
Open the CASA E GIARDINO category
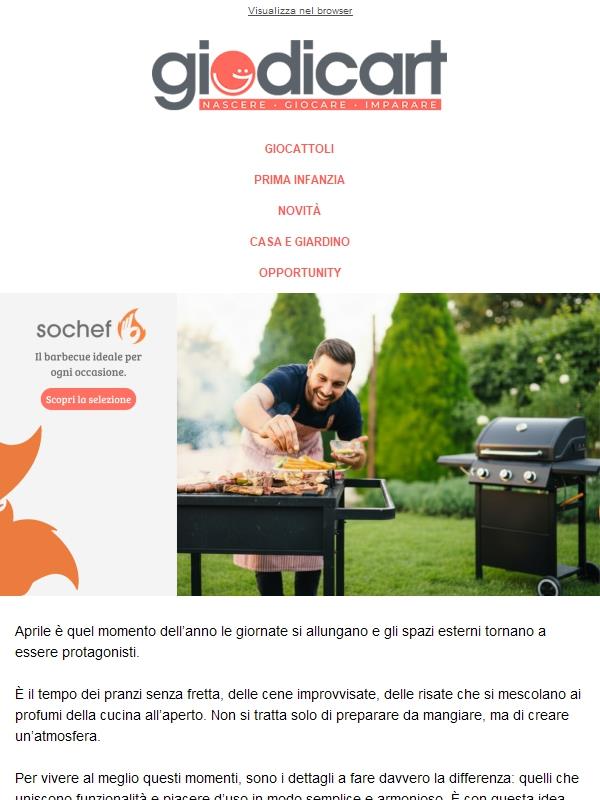pyautogui.click(x=299, y=241)
